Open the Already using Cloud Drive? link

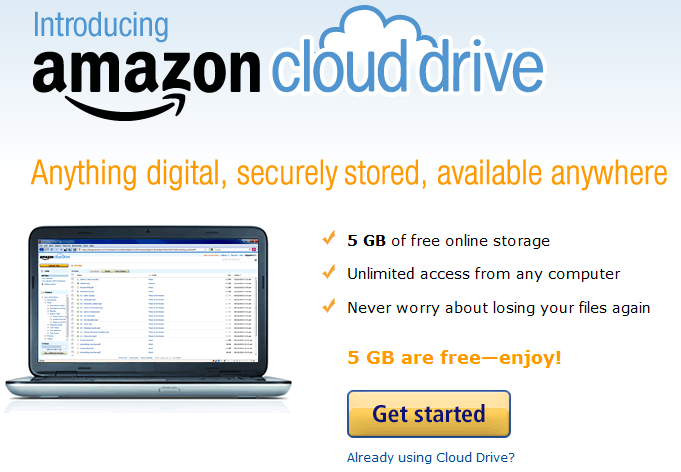430,457
